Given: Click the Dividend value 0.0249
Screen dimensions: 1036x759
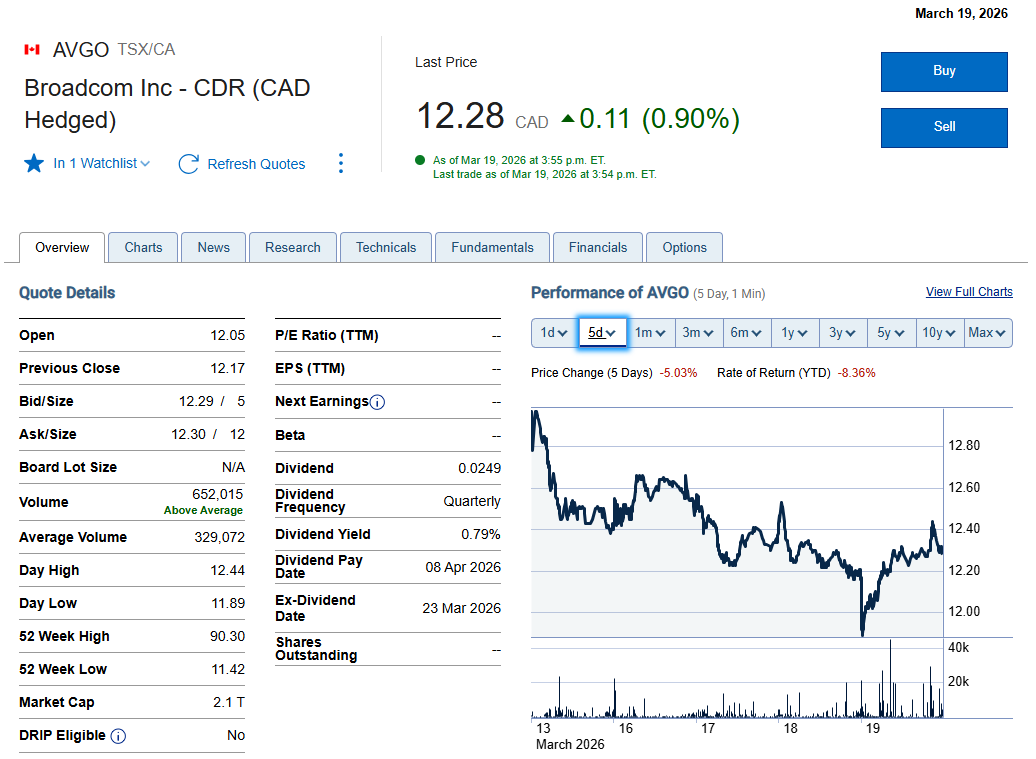Looking at the screenshot, I should pos(480,468).
